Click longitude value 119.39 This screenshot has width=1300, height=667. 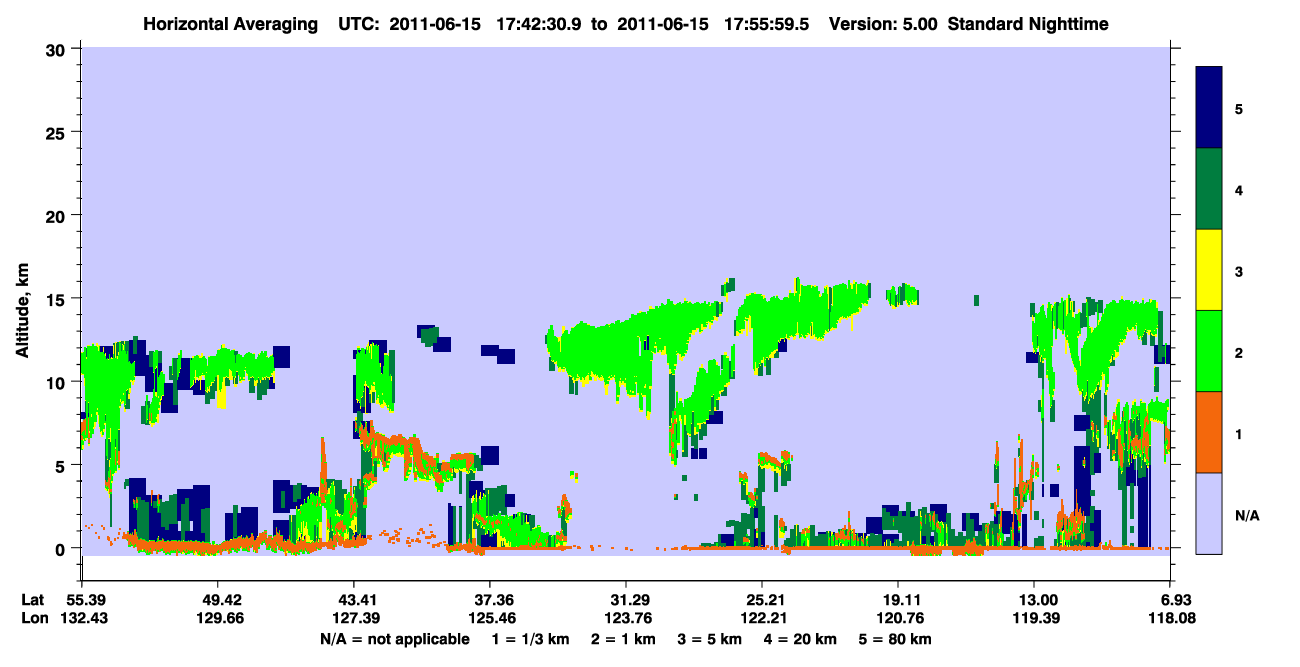(x=1034, y=619)
